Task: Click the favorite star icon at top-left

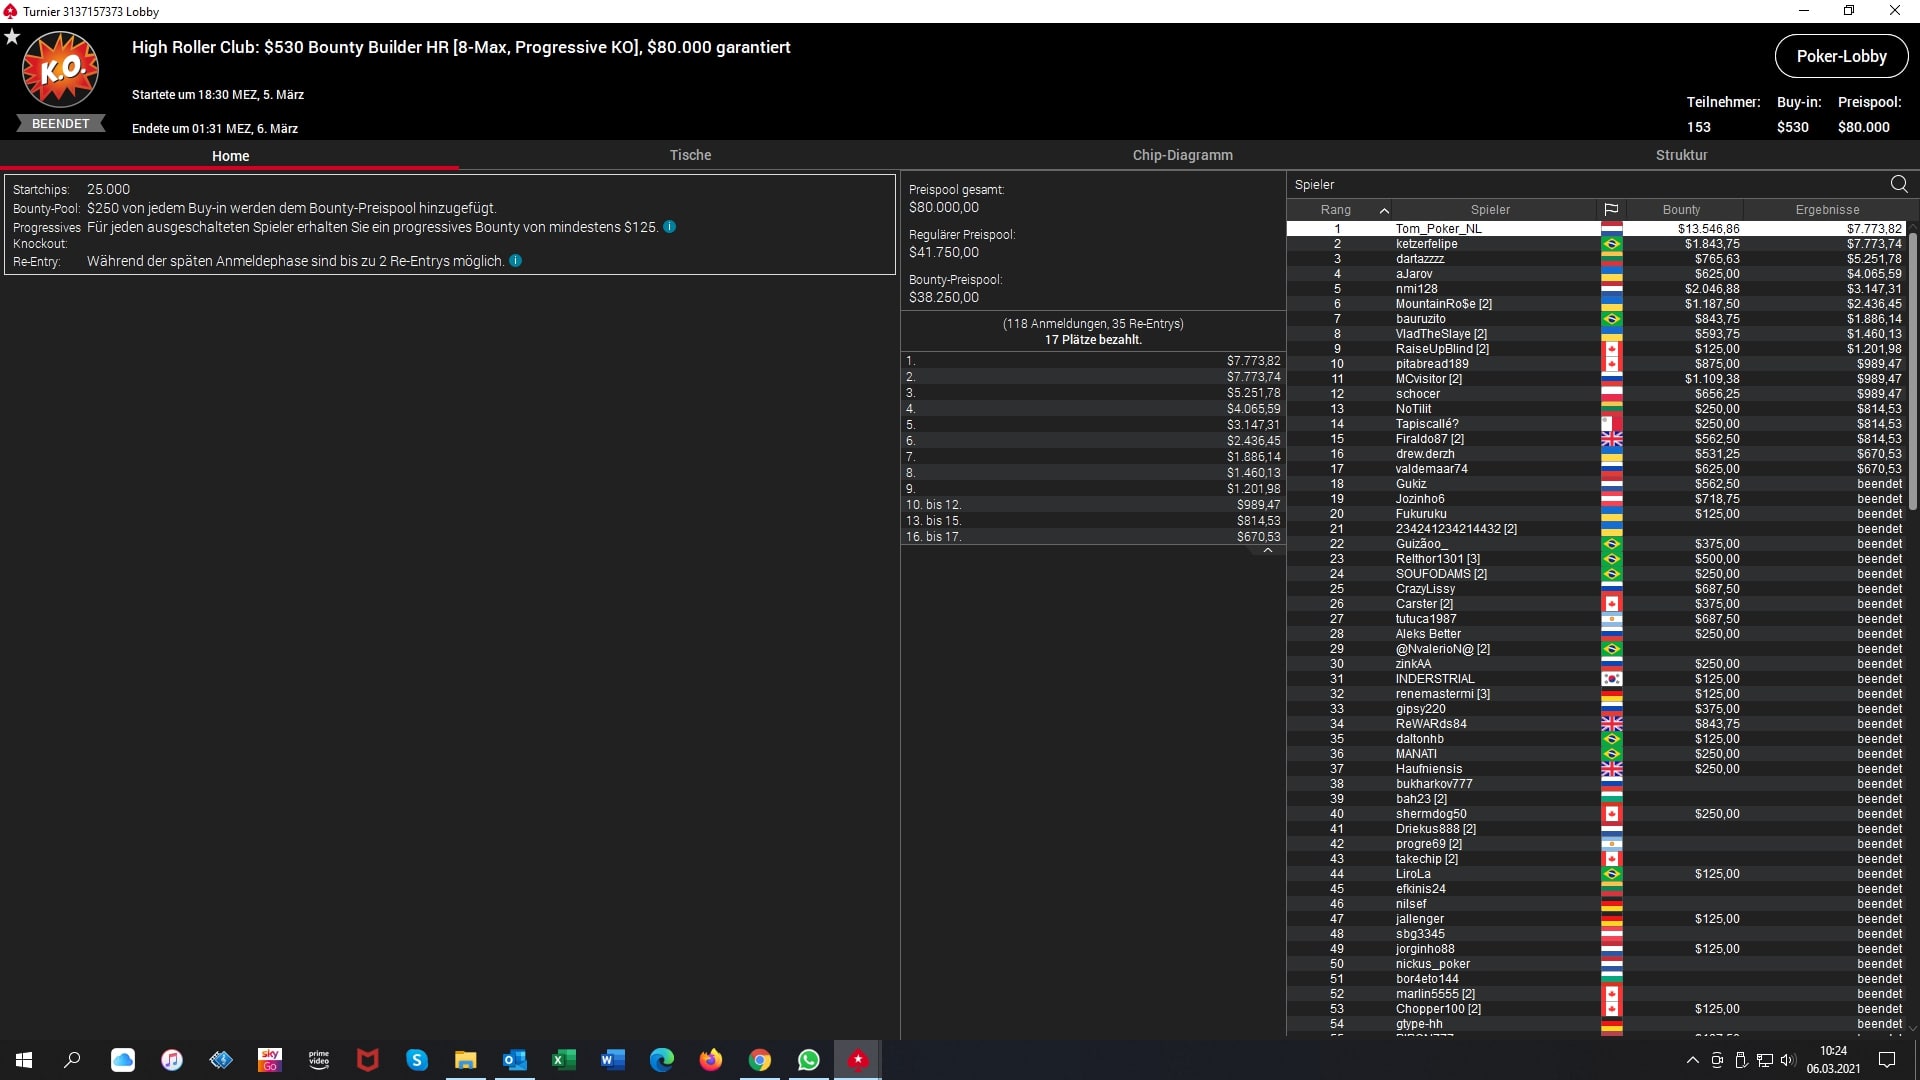Action: pyautogui.click(x=12, y=37)
